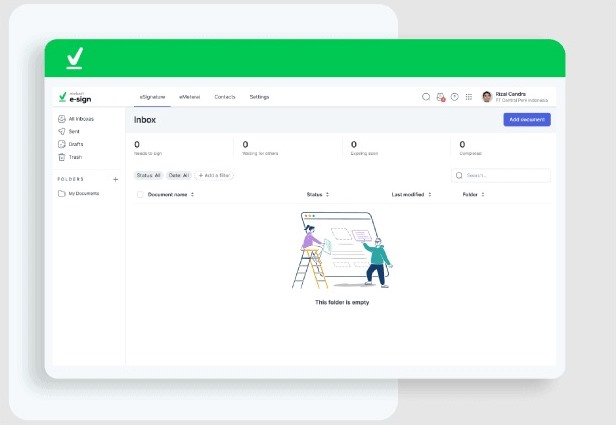Switch to the eMeterai tab
616x425 pixels.
point(190,97)
